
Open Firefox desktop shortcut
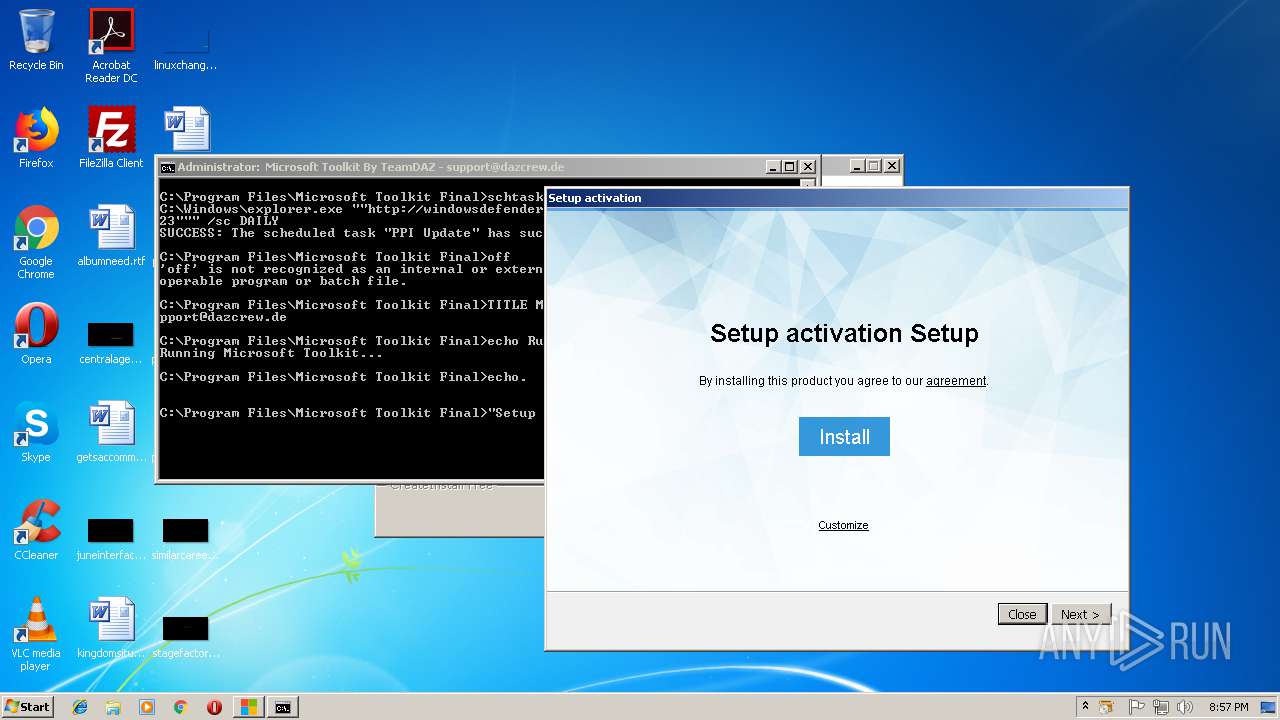[x=36, y=138]
